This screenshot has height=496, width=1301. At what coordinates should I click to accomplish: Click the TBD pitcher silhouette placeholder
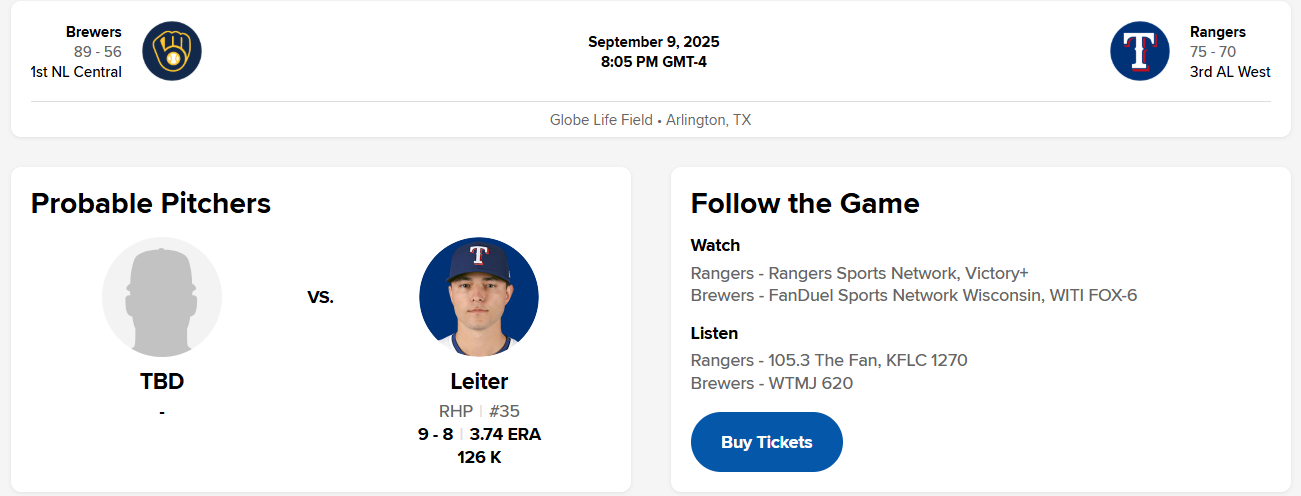pos(162,297)
